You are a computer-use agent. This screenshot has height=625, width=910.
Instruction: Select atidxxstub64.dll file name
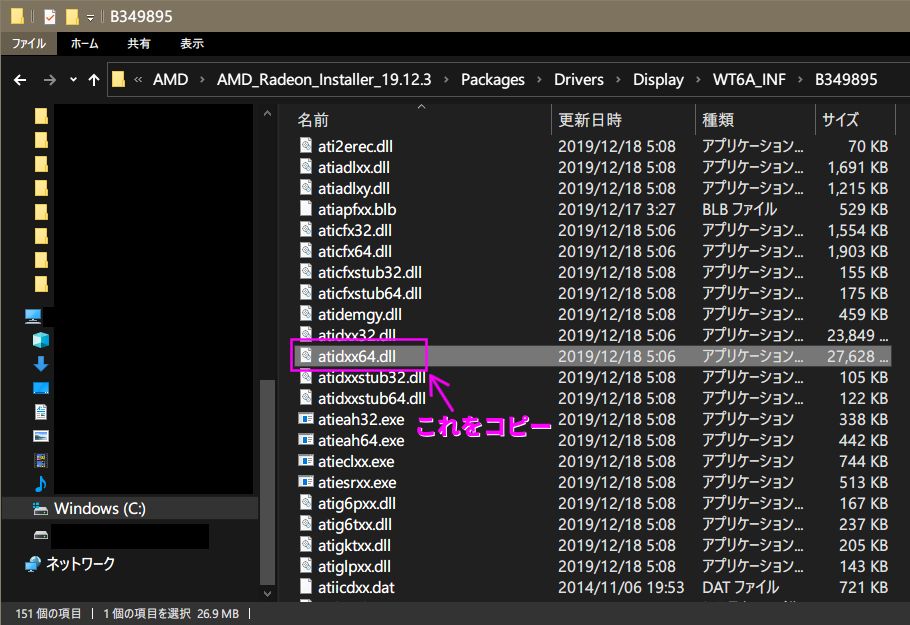click(x=371, y=398)
